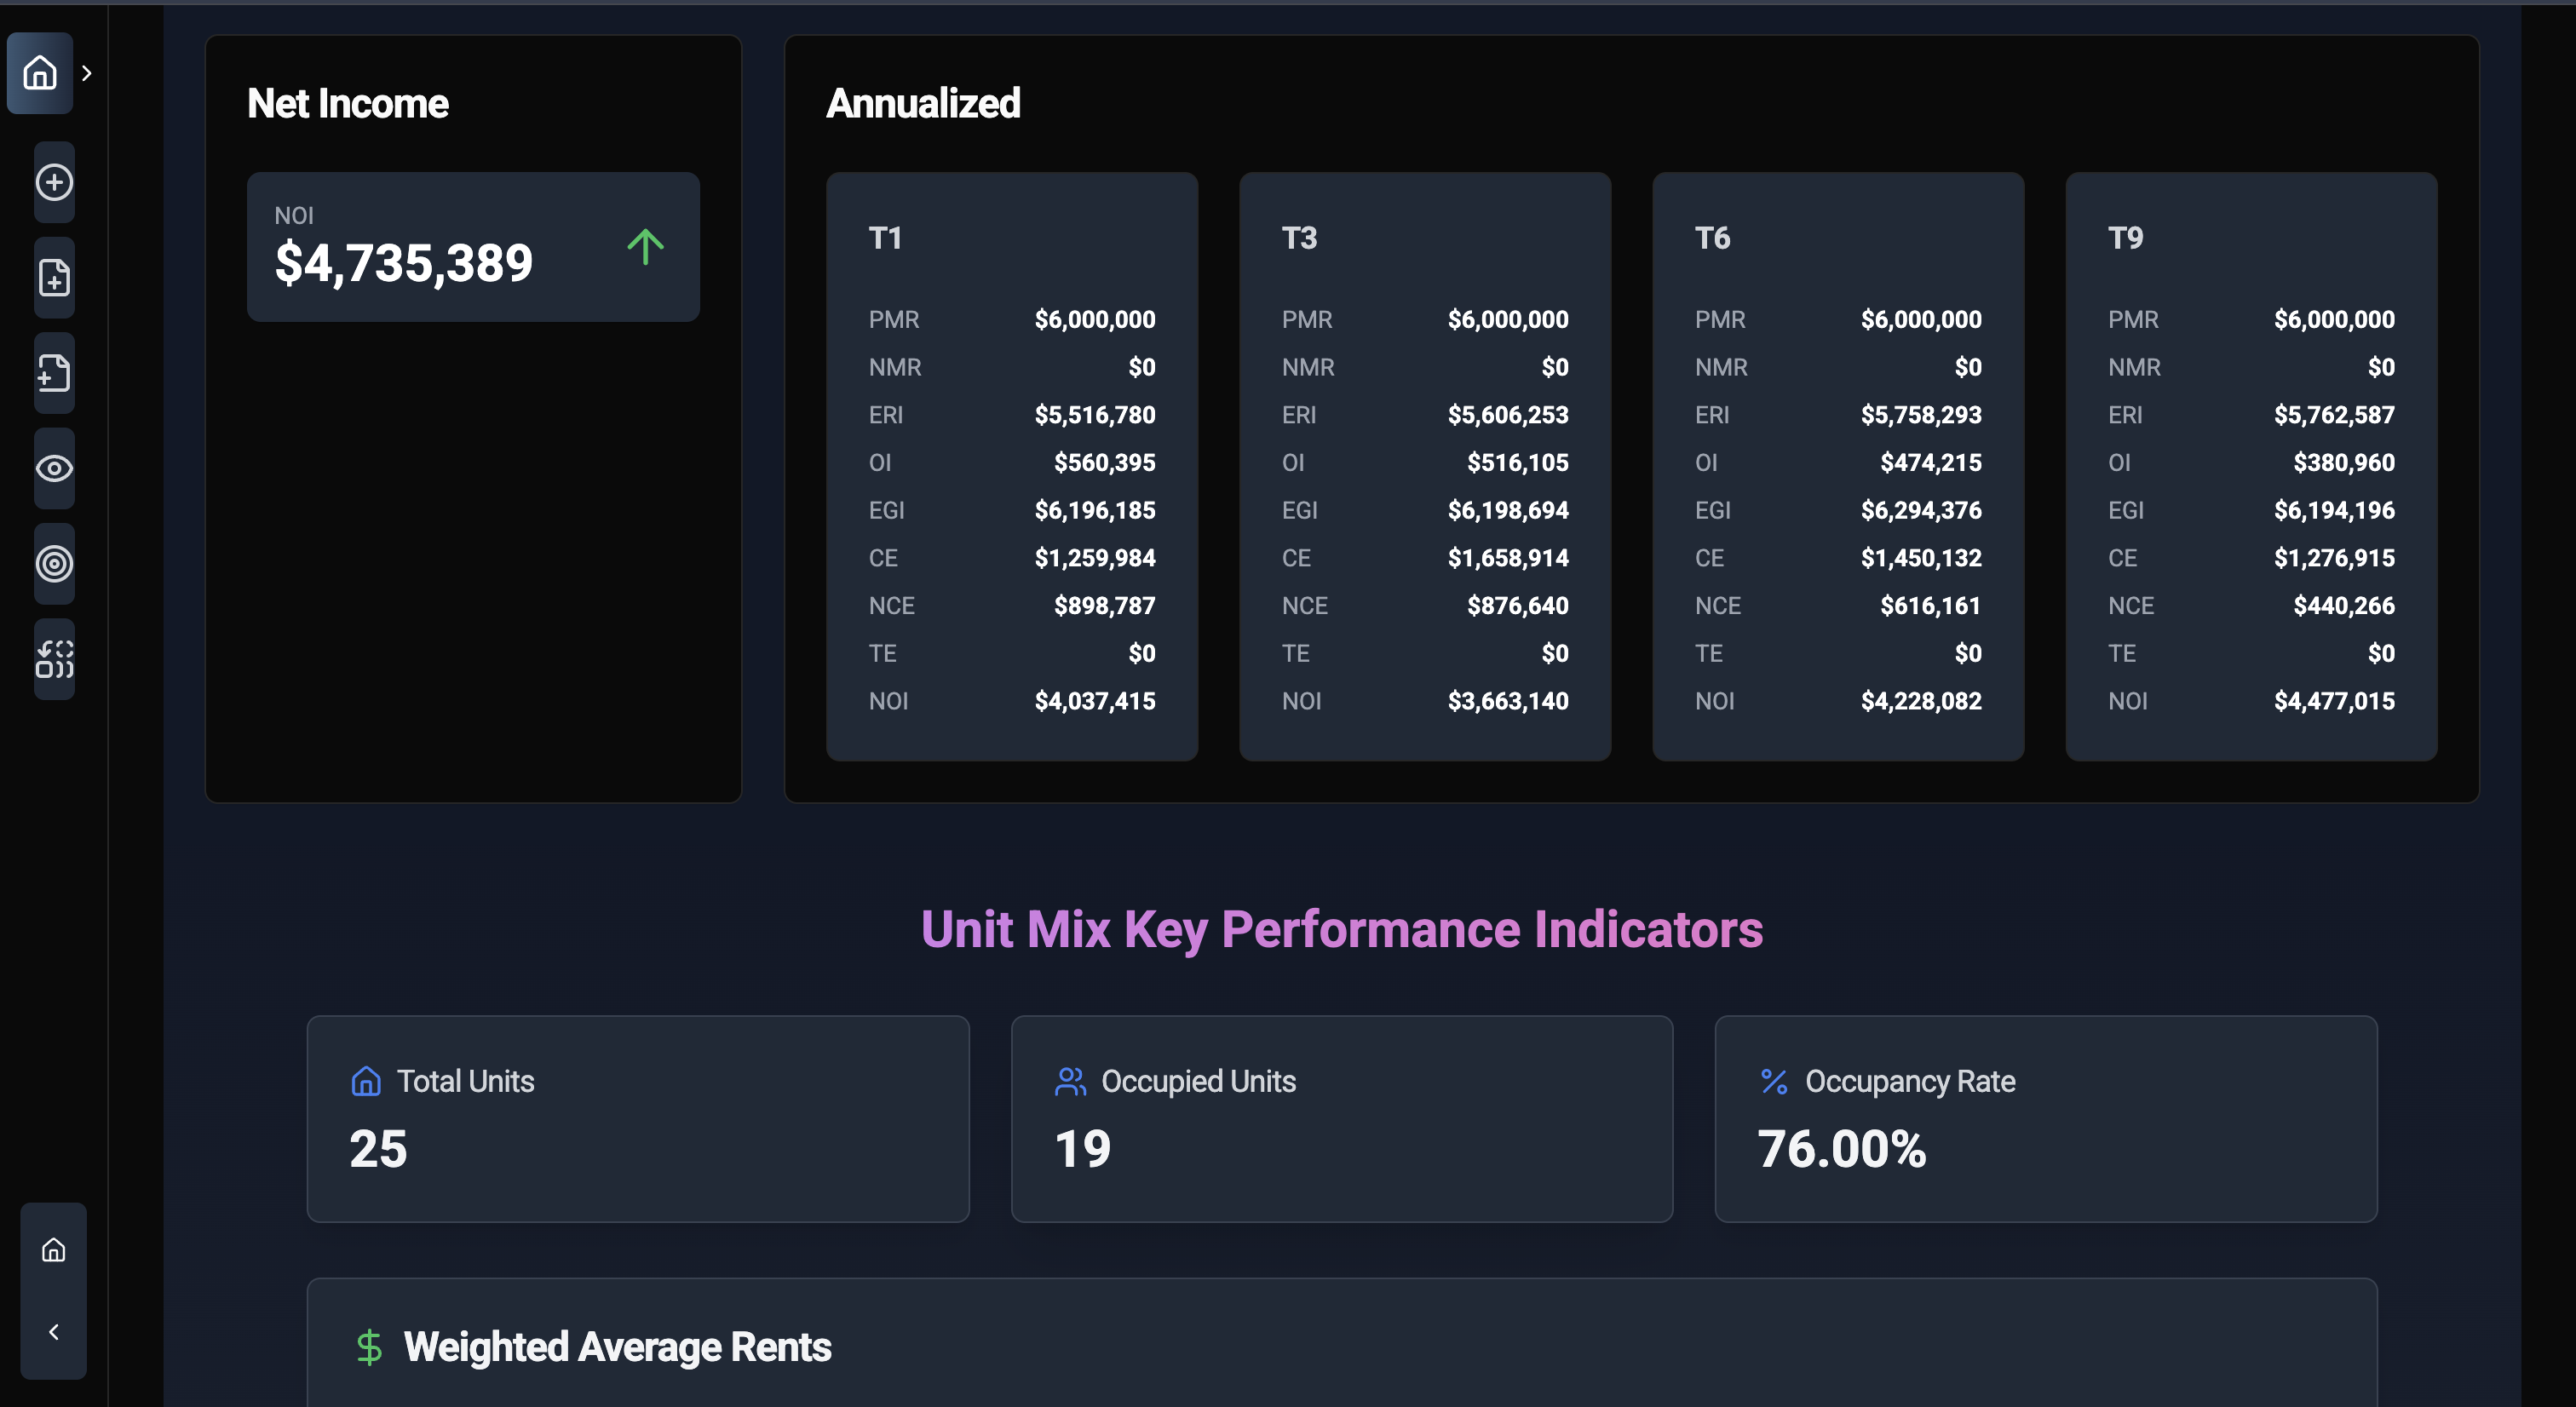Click the T1 PMR label
The height and width of the screenshot is (1407, 2576).
[893, 320]
